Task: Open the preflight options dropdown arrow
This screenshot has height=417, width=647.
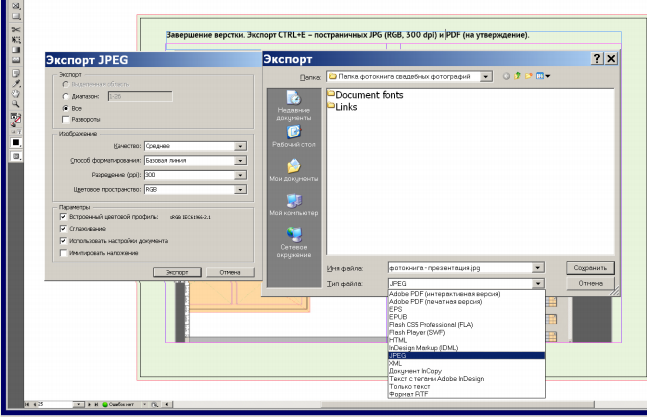Action: tap(144, 405)
